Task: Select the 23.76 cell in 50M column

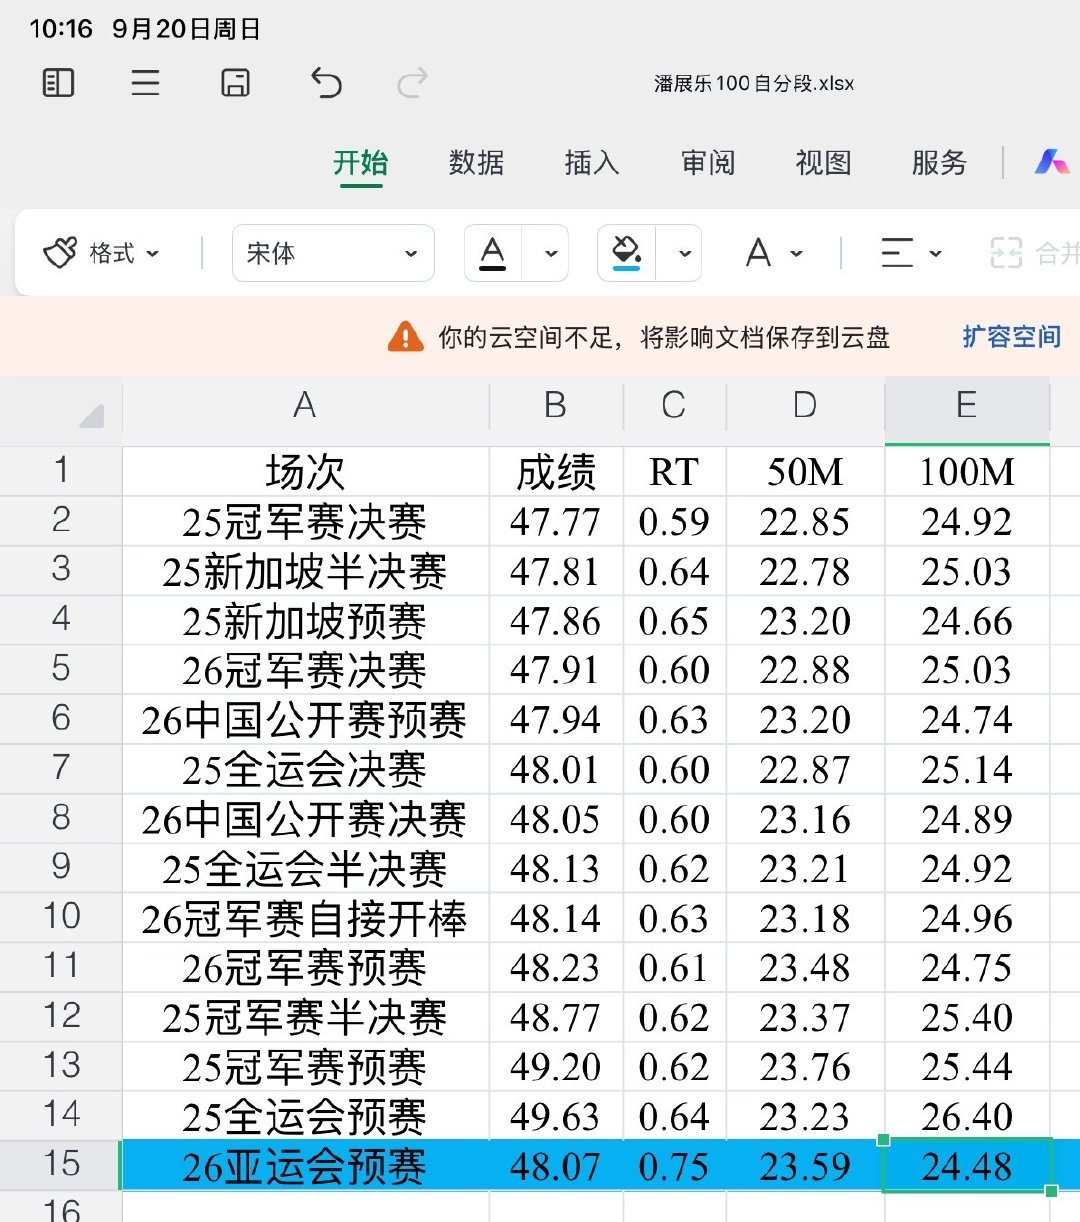Action: click(805, 1067)
